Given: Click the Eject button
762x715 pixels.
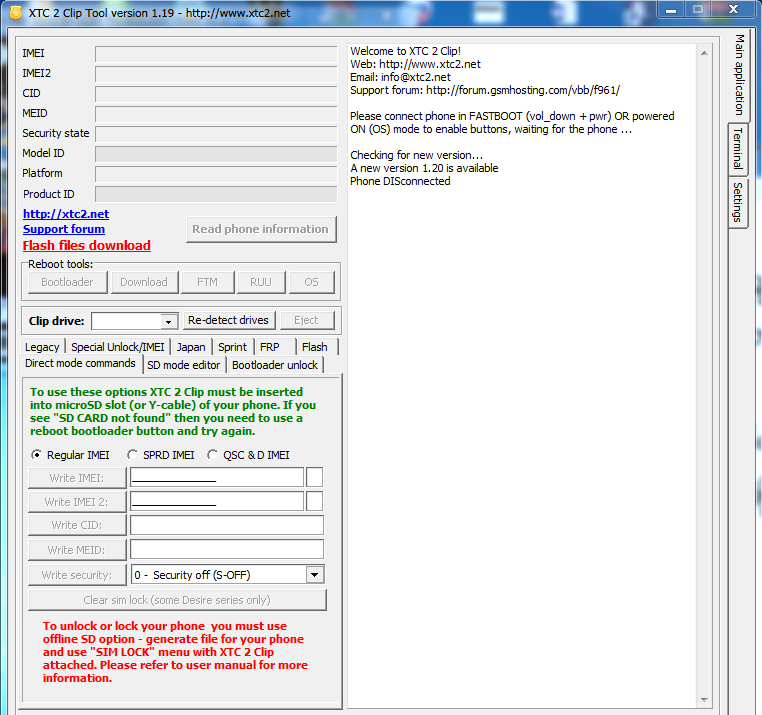Looking at the screenshot, I should [307, 320].
